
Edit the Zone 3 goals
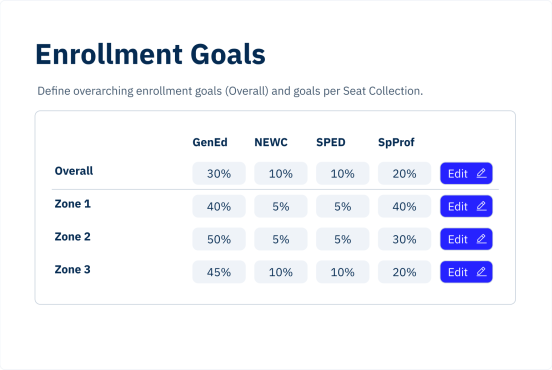466,272
